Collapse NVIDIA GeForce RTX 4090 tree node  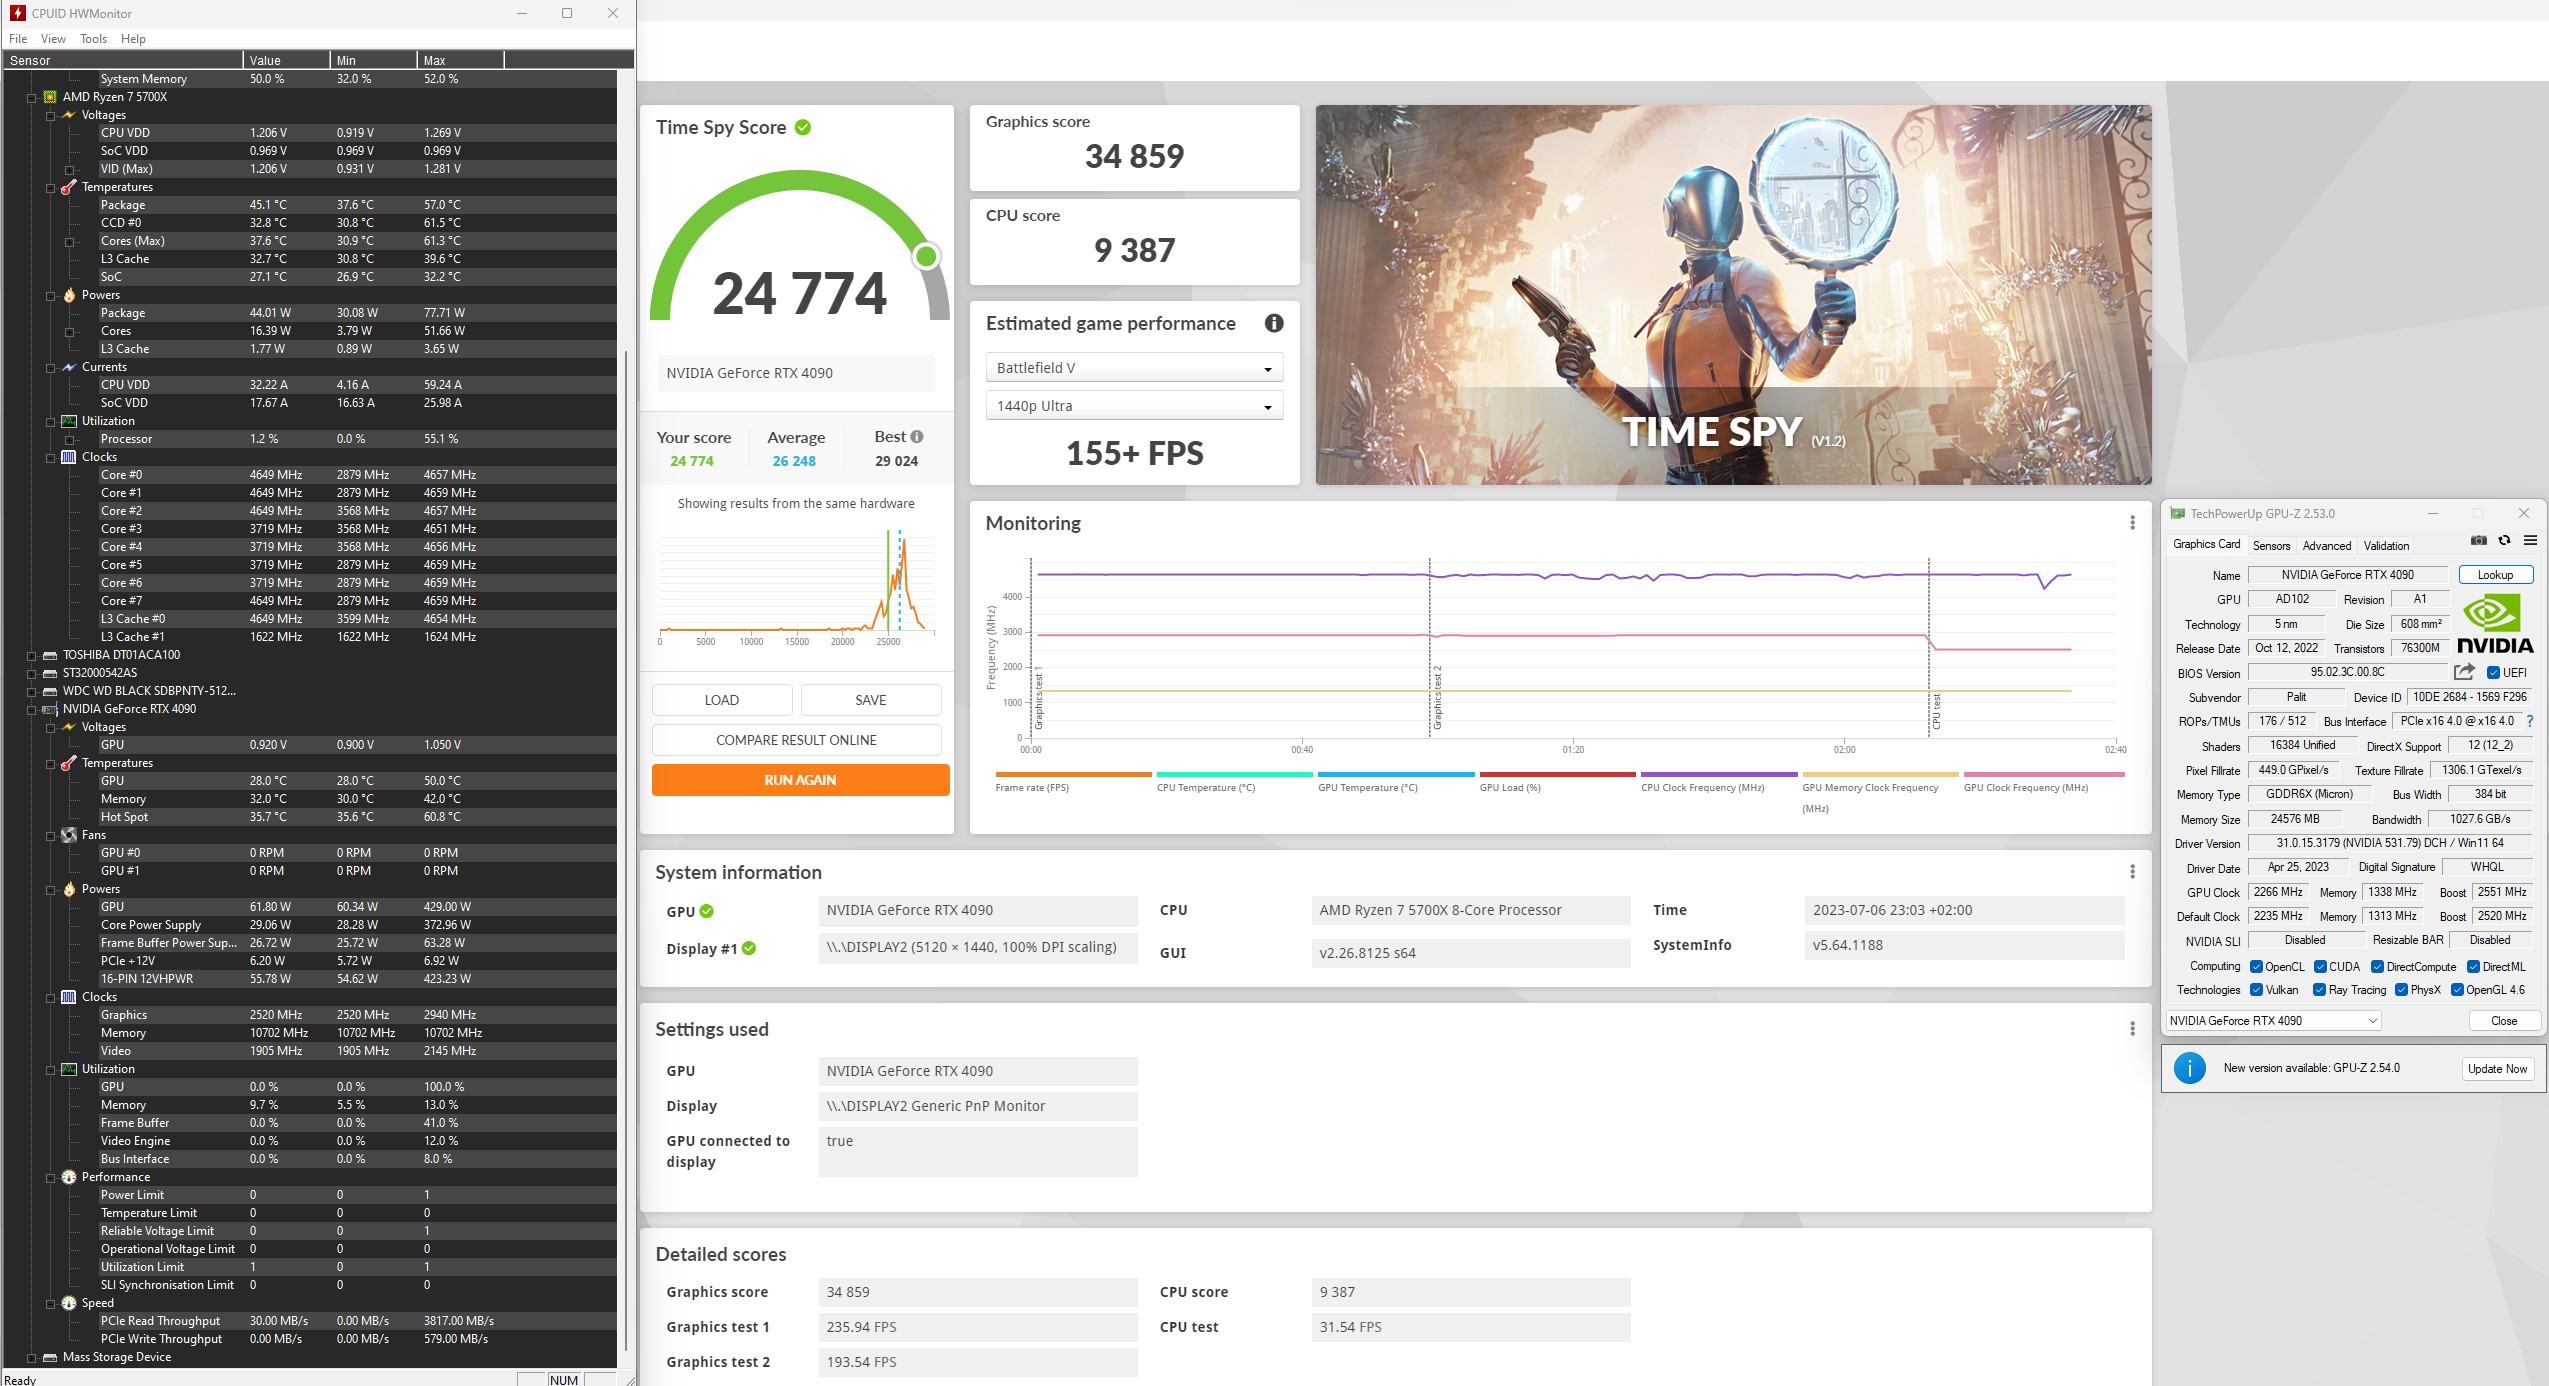click(x=32, y=709)
